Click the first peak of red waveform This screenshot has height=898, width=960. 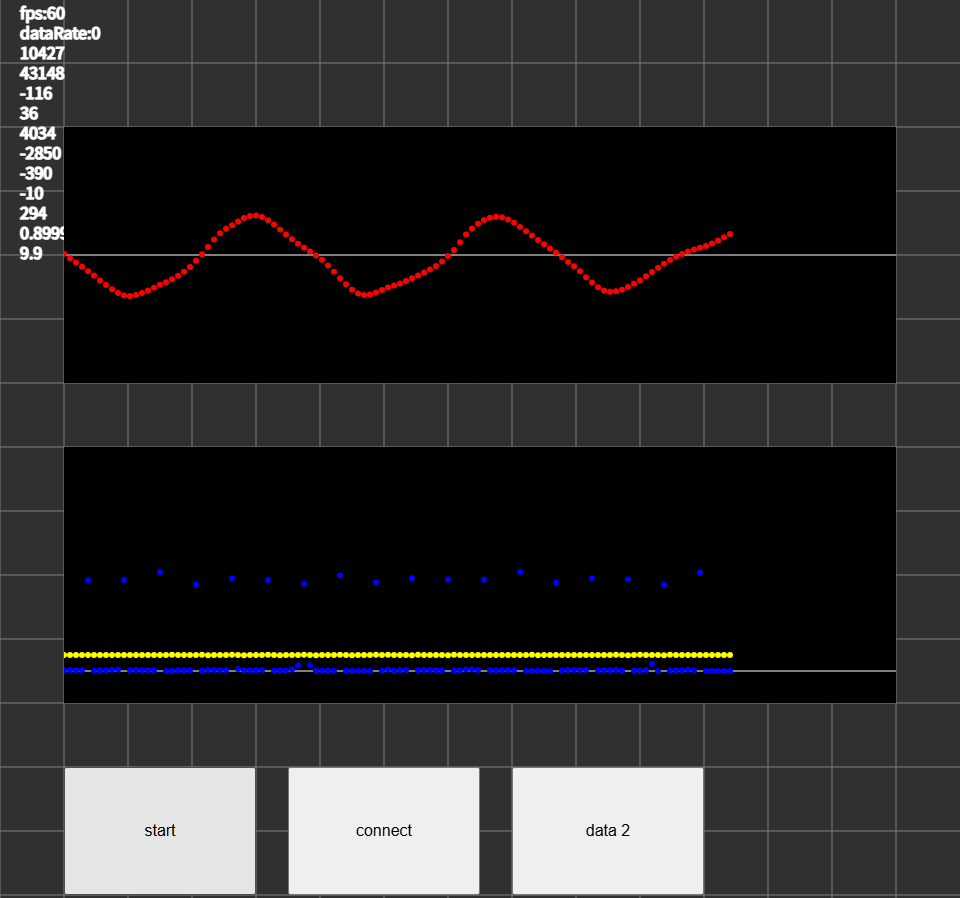(x=256, y=215)
